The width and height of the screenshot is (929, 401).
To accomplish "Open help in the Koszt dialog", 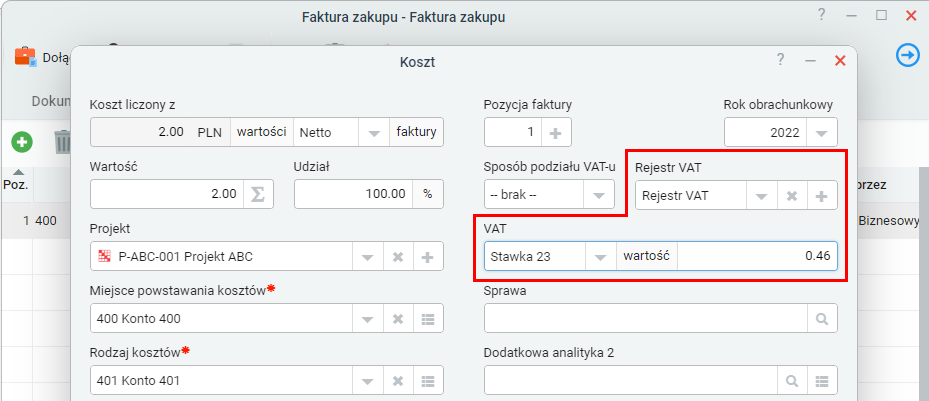I will coord(780,60).
